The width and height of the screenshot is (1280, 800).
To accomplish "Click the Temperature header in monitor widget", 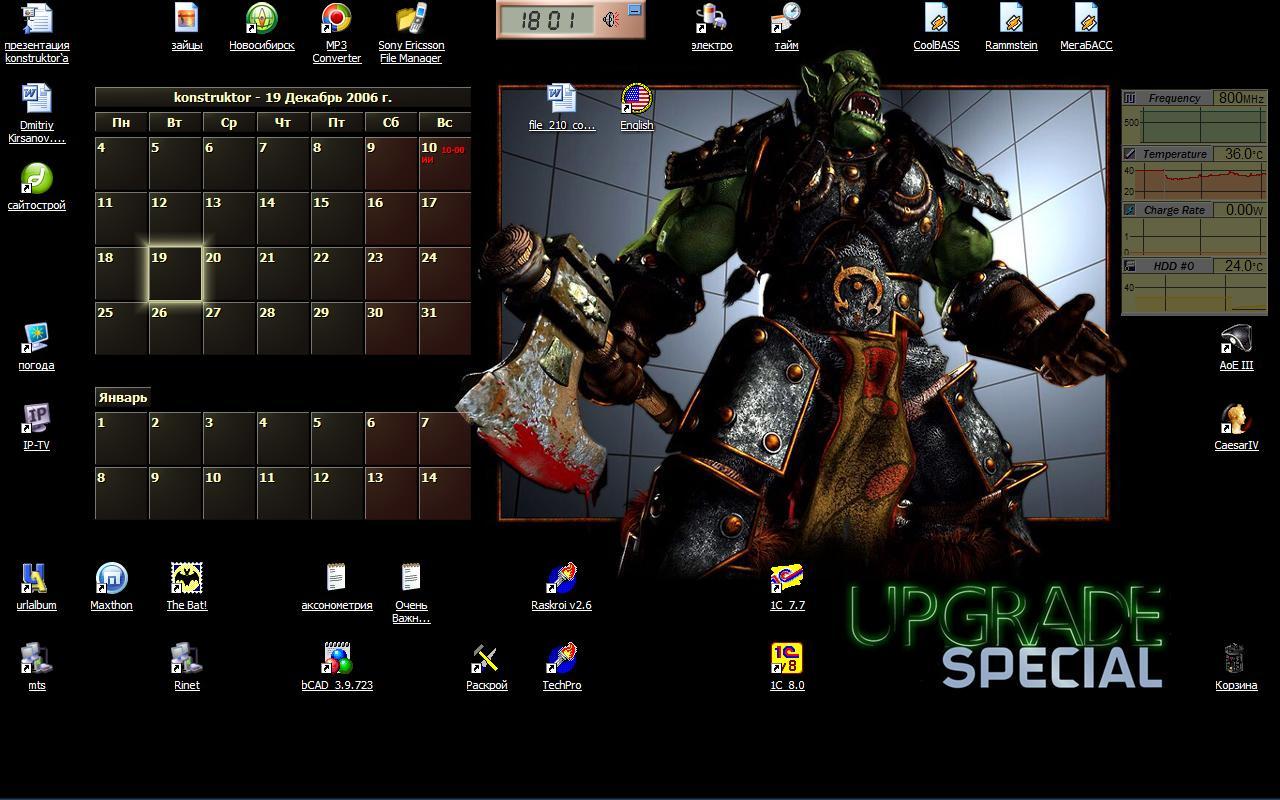I will point(1174,154).
